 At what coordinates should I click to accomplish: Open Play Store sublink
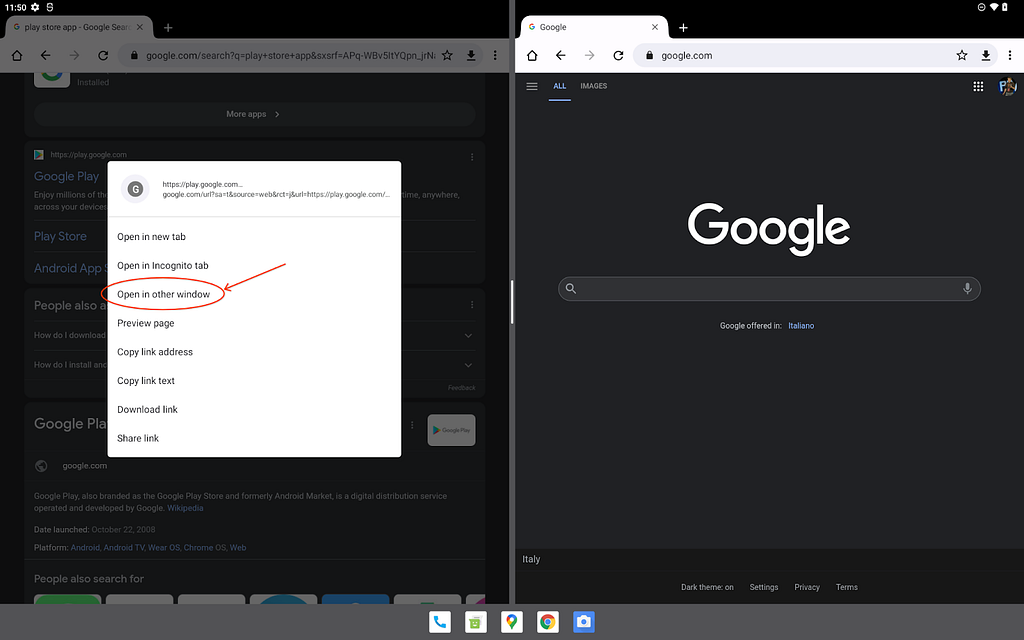click(60, 236)
